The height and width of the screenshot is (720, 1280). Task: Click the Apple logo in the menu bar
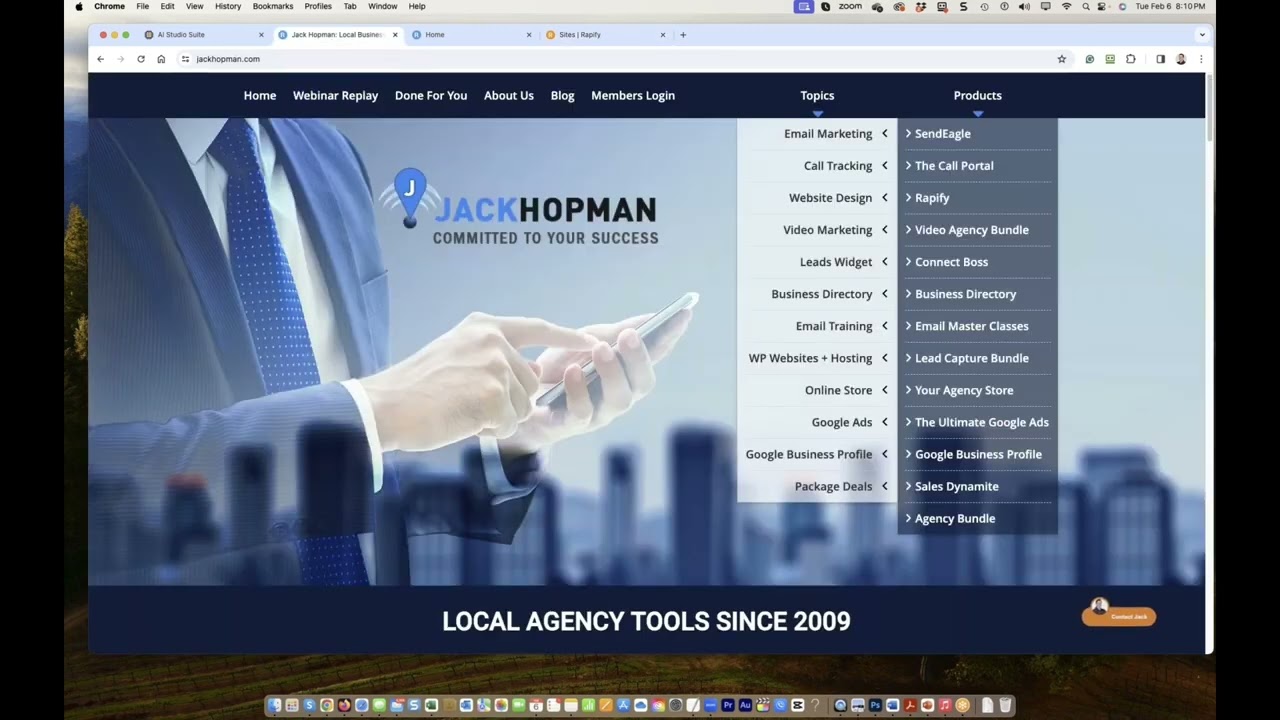79,6
